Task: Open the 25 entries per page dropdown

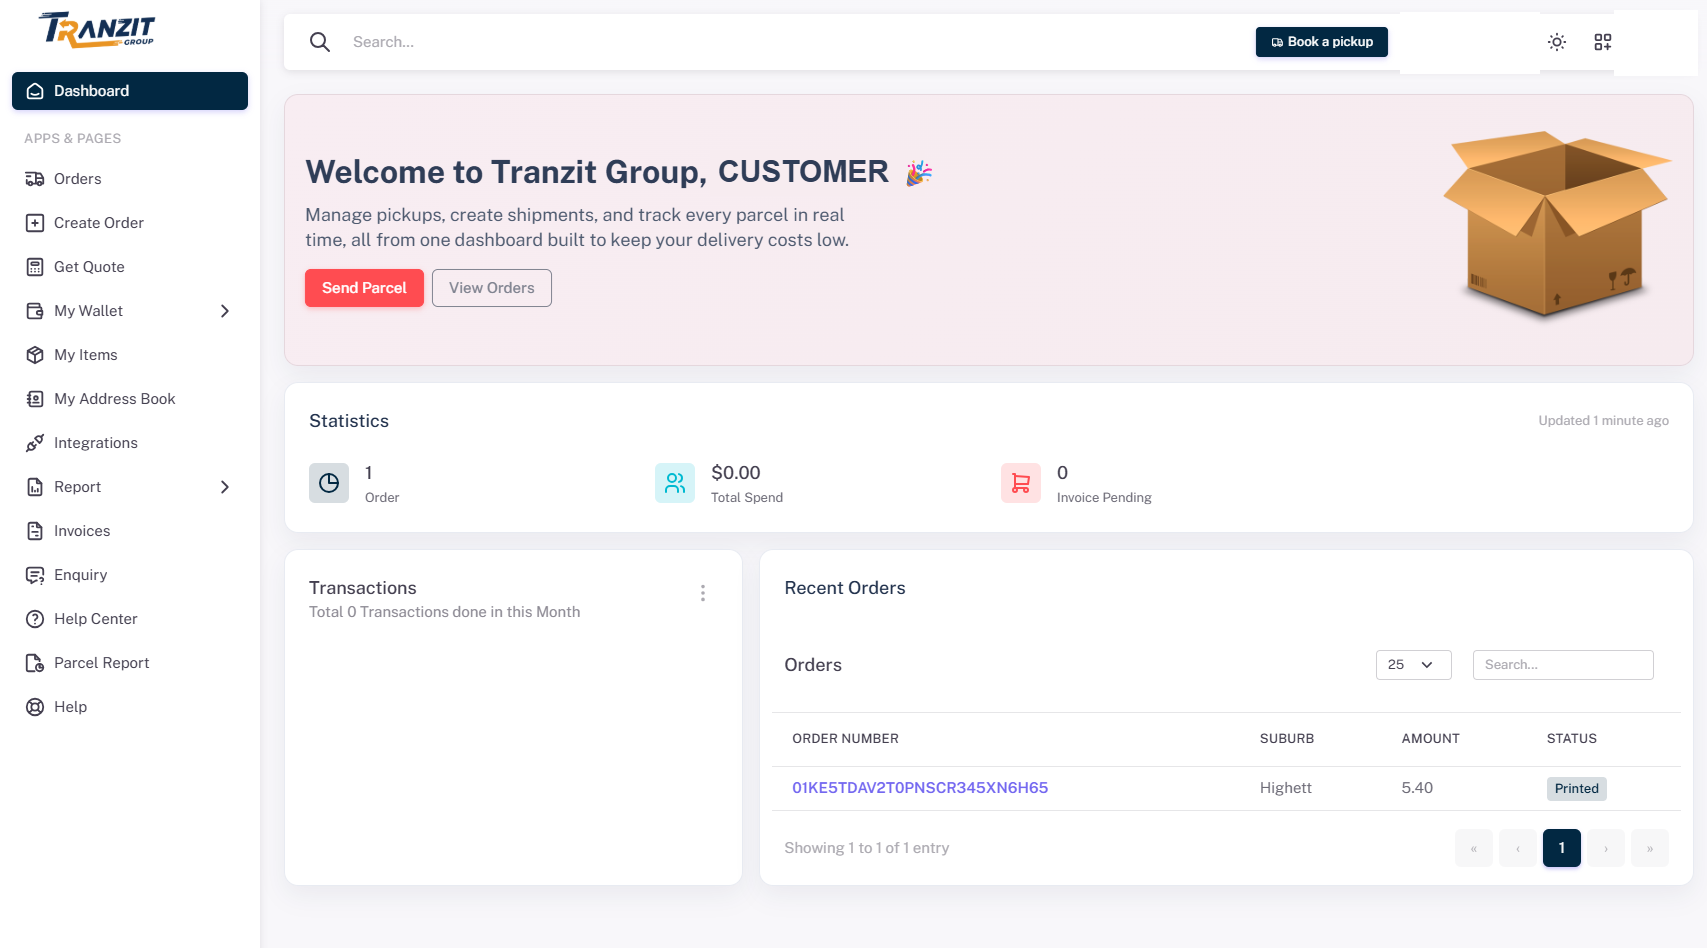Action: tap(1413, 665)
